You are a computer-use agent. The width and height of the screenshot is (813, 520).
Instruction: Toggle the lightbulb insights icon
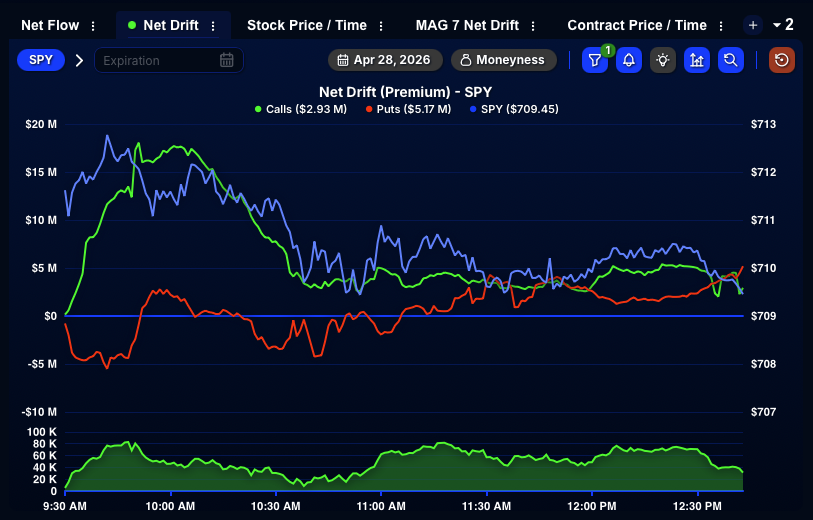pos(663,60)
